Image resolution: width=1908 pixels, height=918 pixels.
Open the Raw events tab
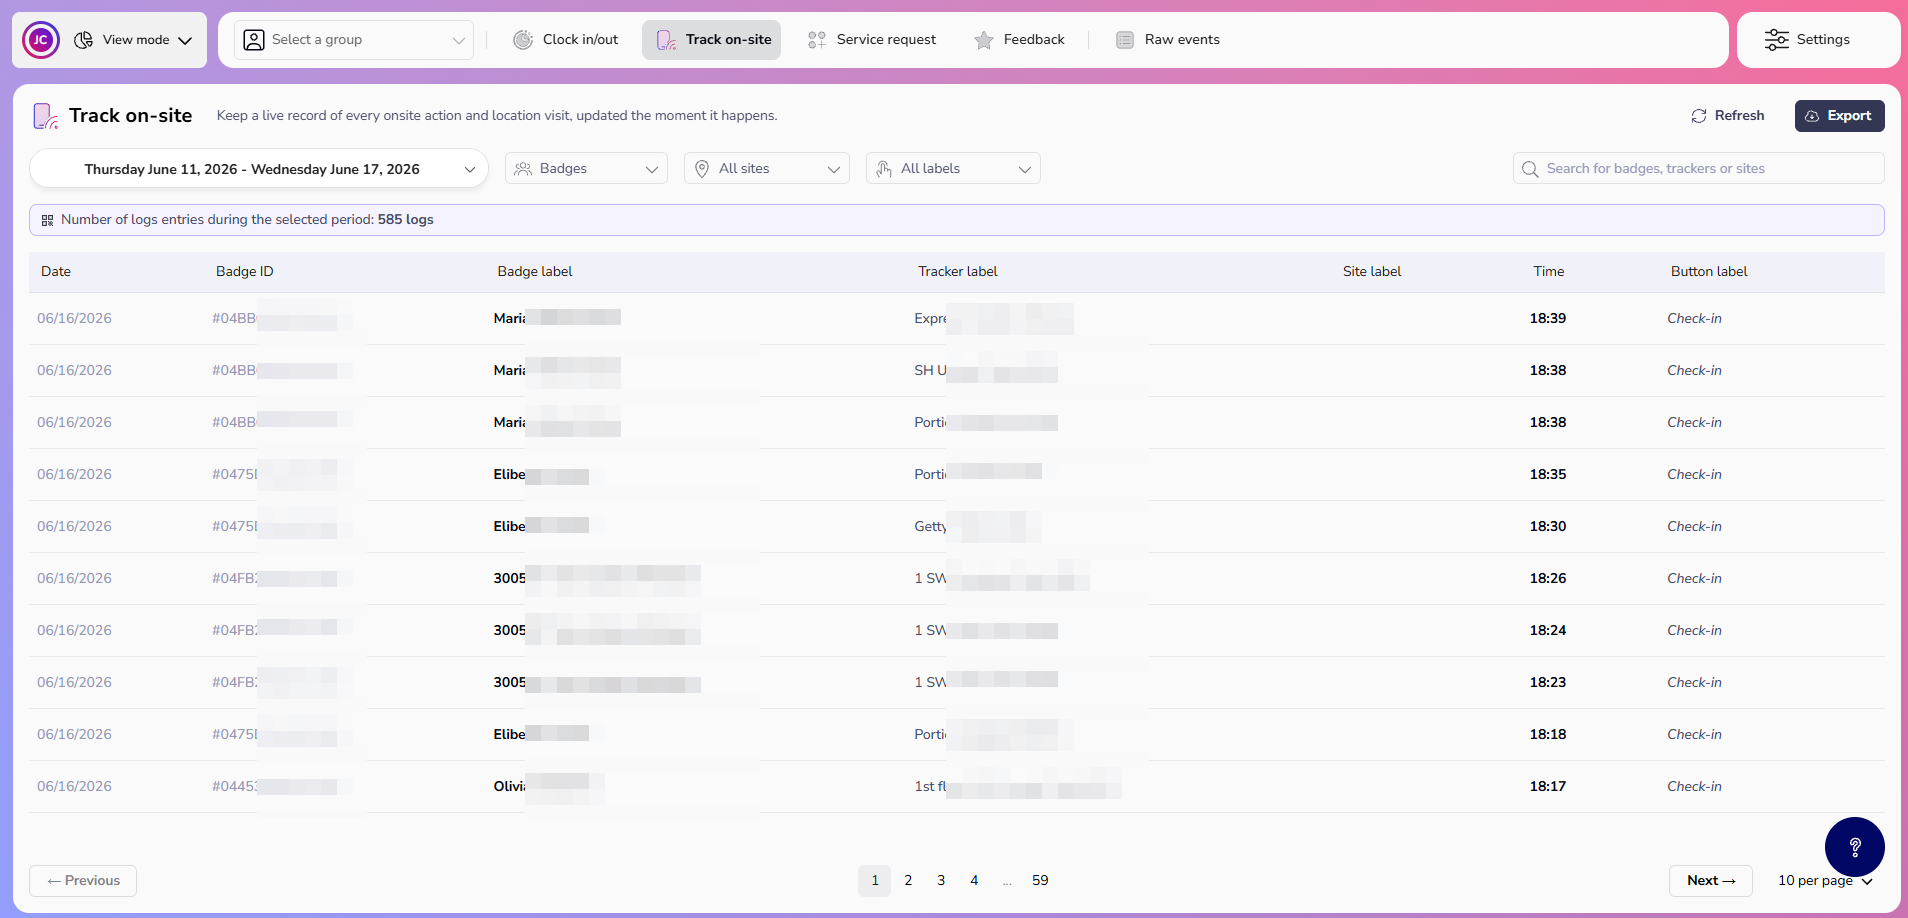(1167, 40)
